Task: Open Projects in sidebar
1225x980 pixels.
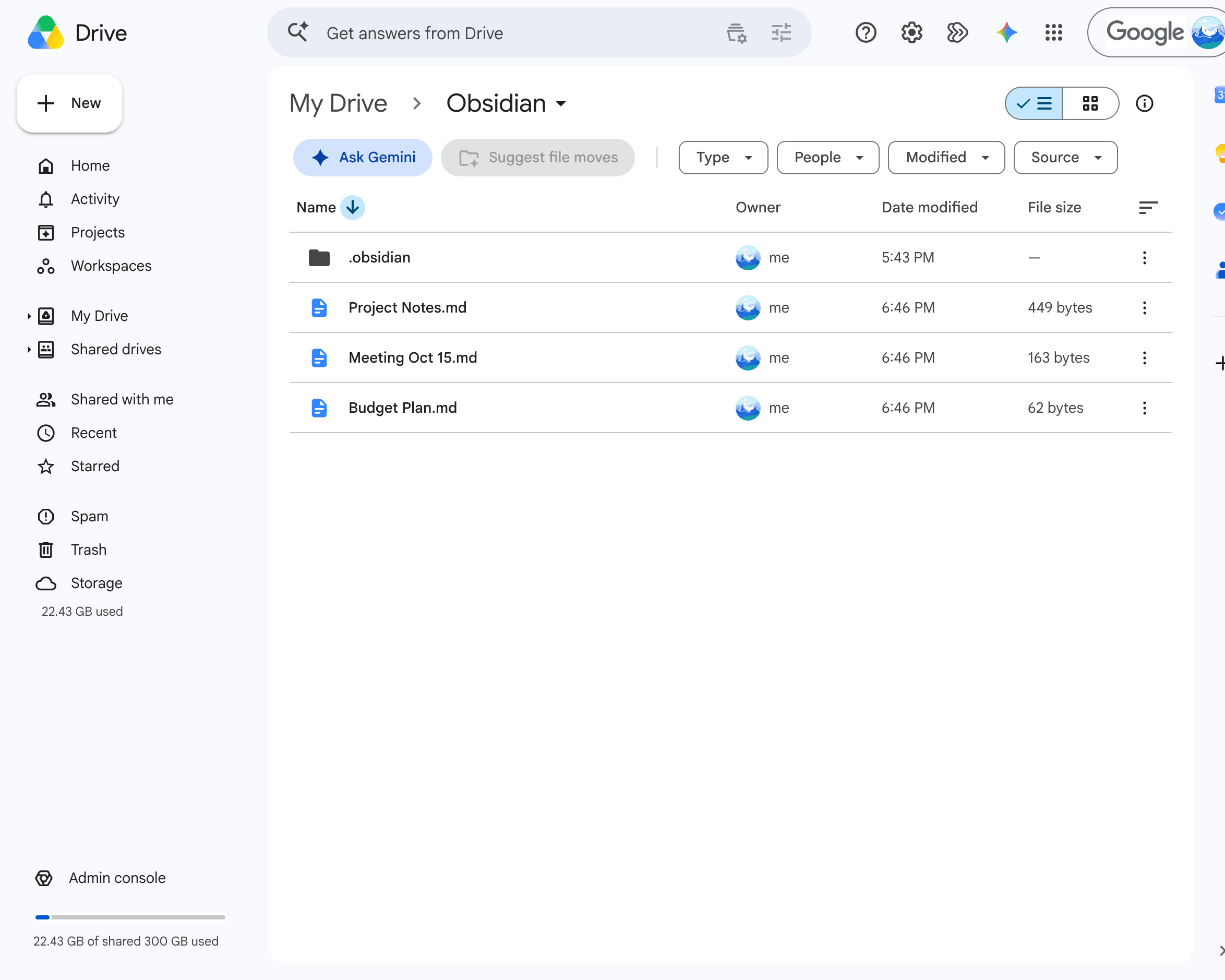Action: (x=98, y=232)
